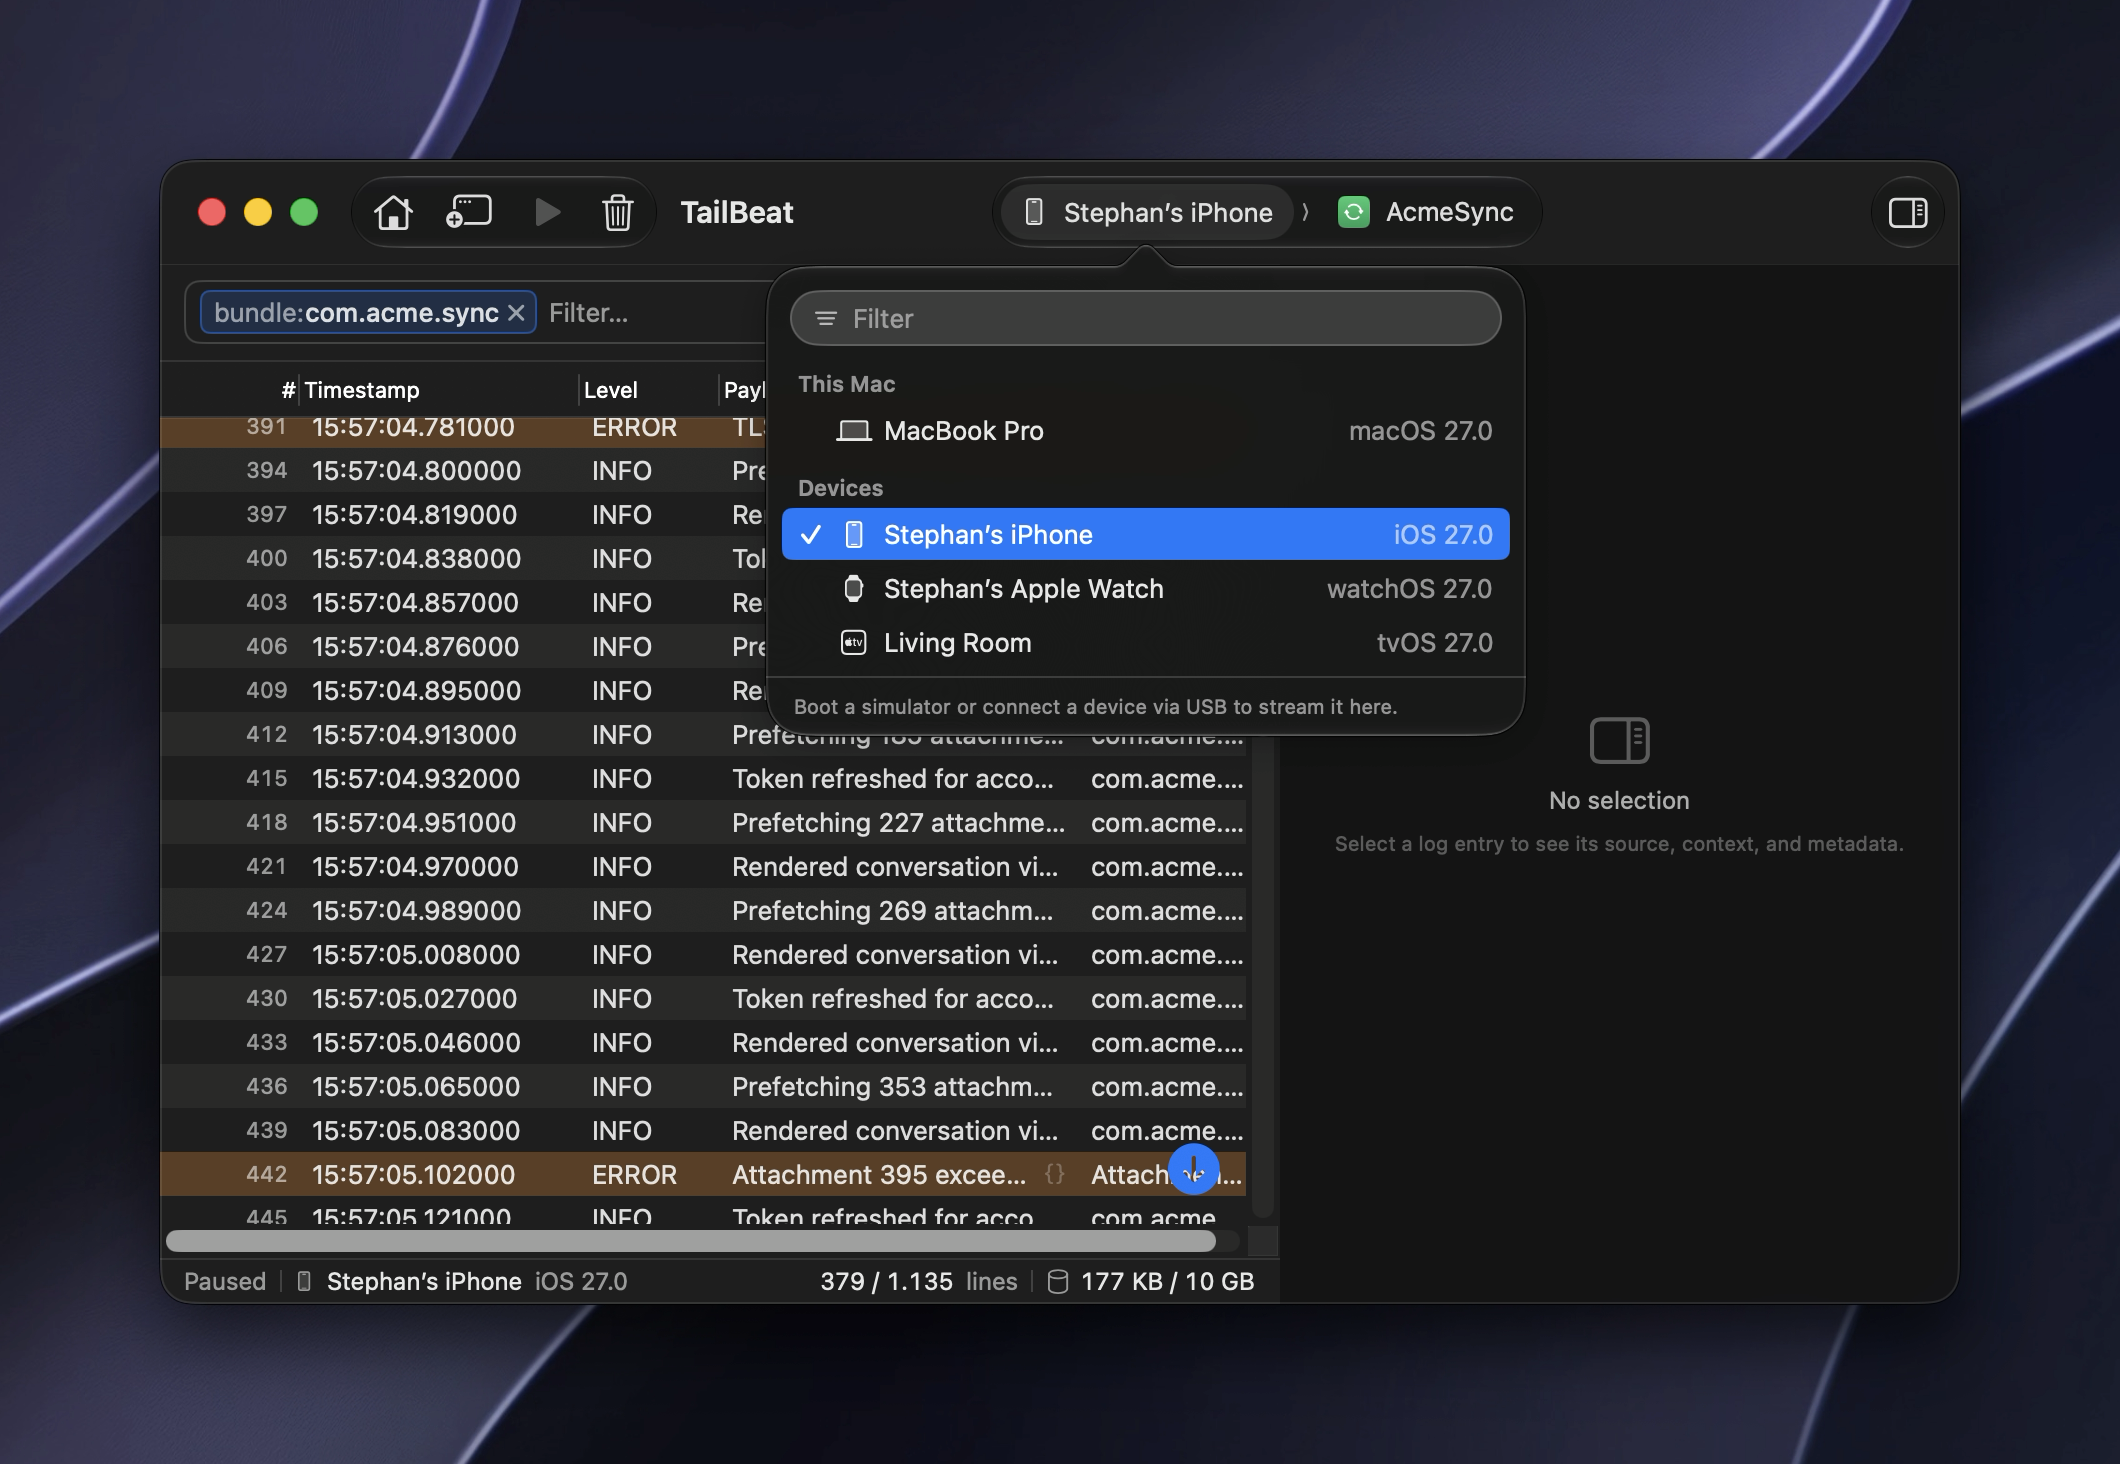Screen dimensions: 2120x1464
Task: Click the laptop icon beside MacBook Pro
Action: pyautogui.click(x=853, y=431)
